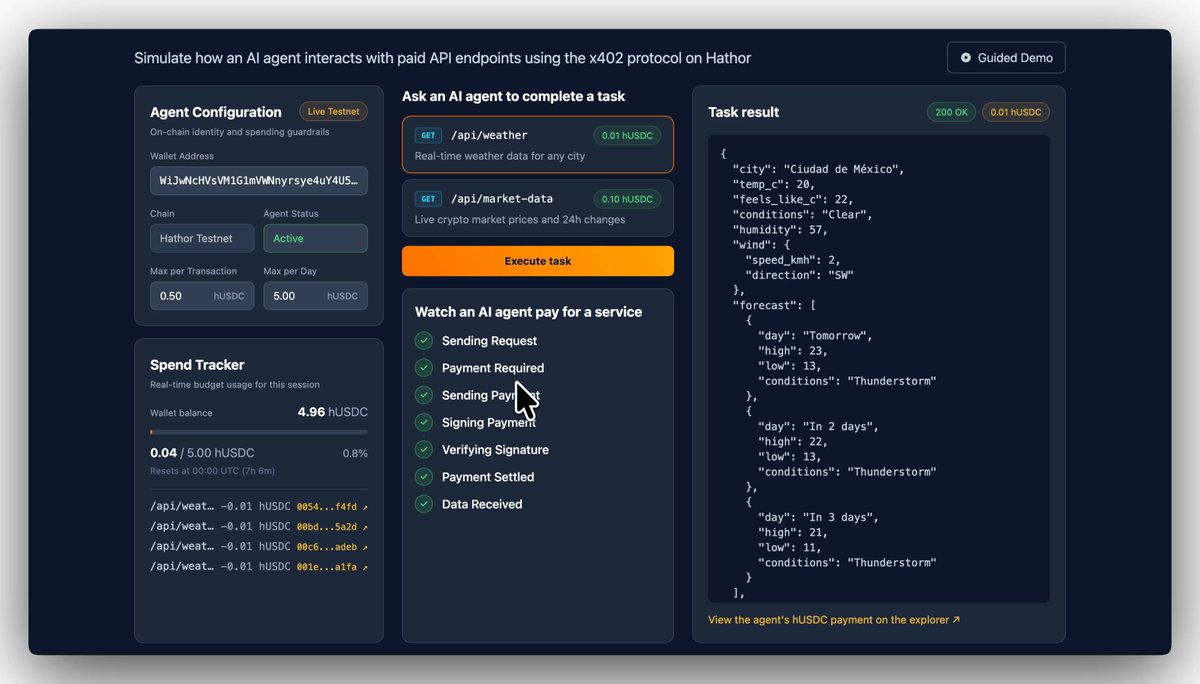Viewport: 1200px width, 684px height.
Task: Click the "day": "In 3 days" JSON line
Action: 819,518
